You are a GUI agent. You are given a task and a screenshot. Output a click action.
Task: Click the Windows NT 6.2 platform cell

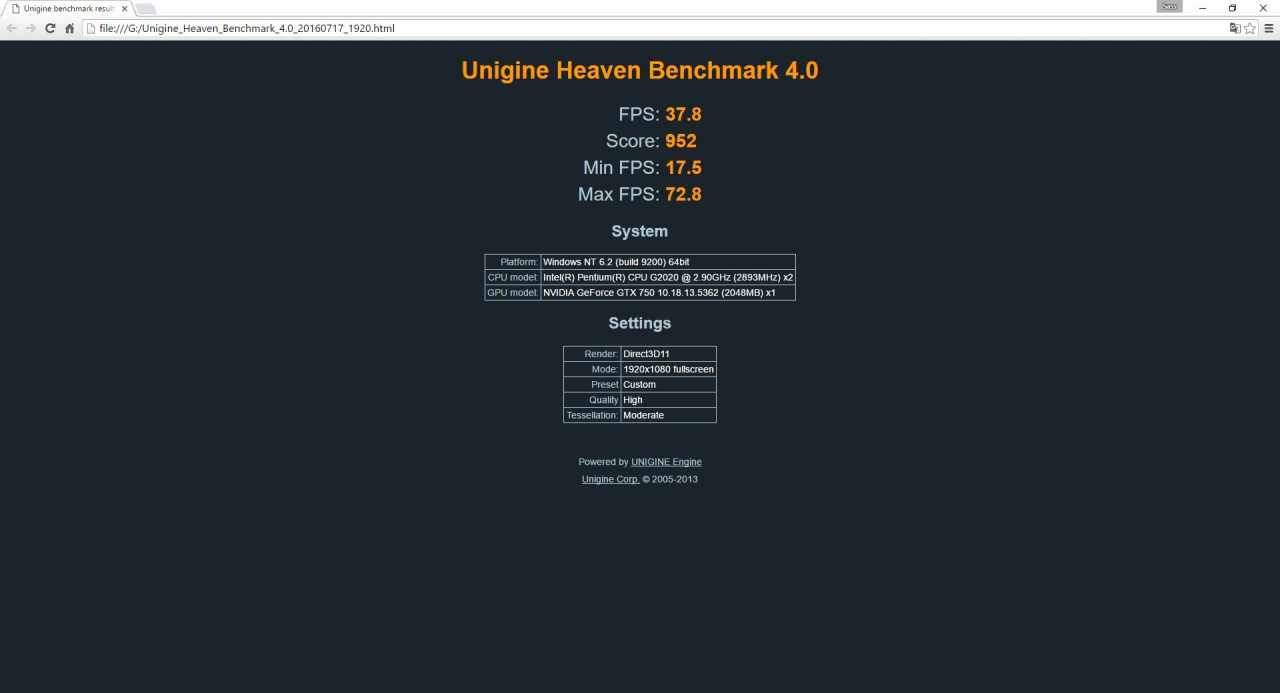point(668,262)
